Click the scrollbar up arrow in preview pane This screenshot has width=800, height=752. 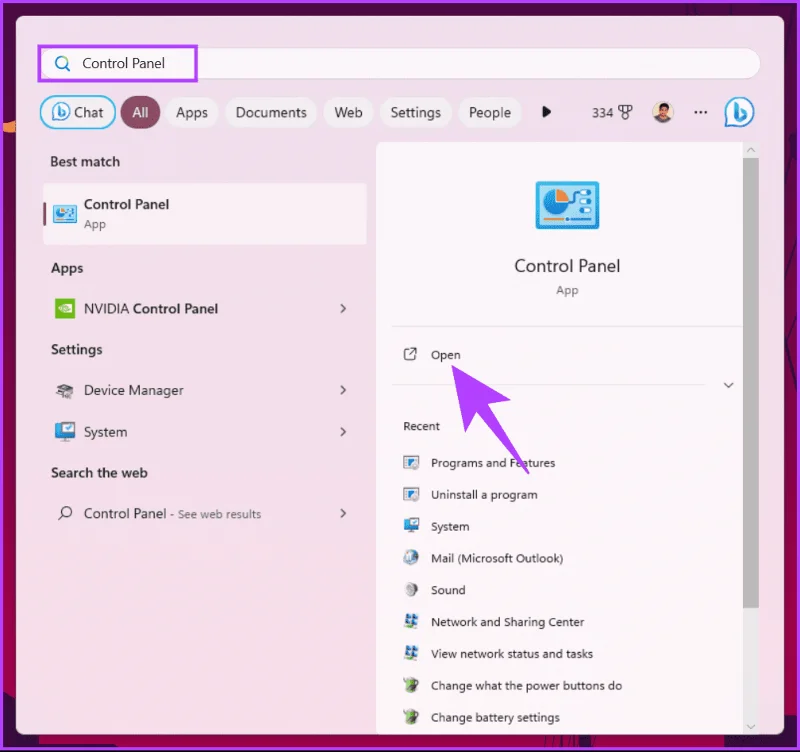point(751,150)
